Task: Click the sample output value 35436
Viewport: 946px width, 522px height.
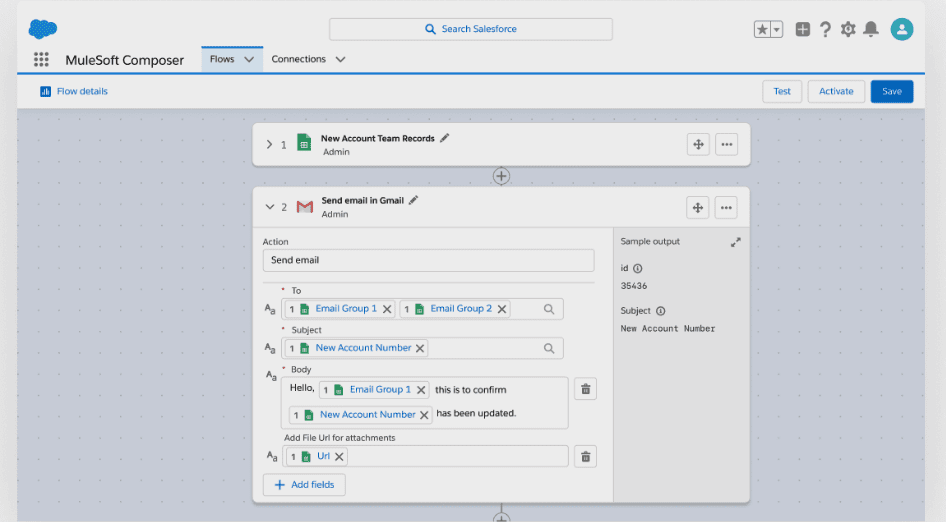Action: (633, 286)
